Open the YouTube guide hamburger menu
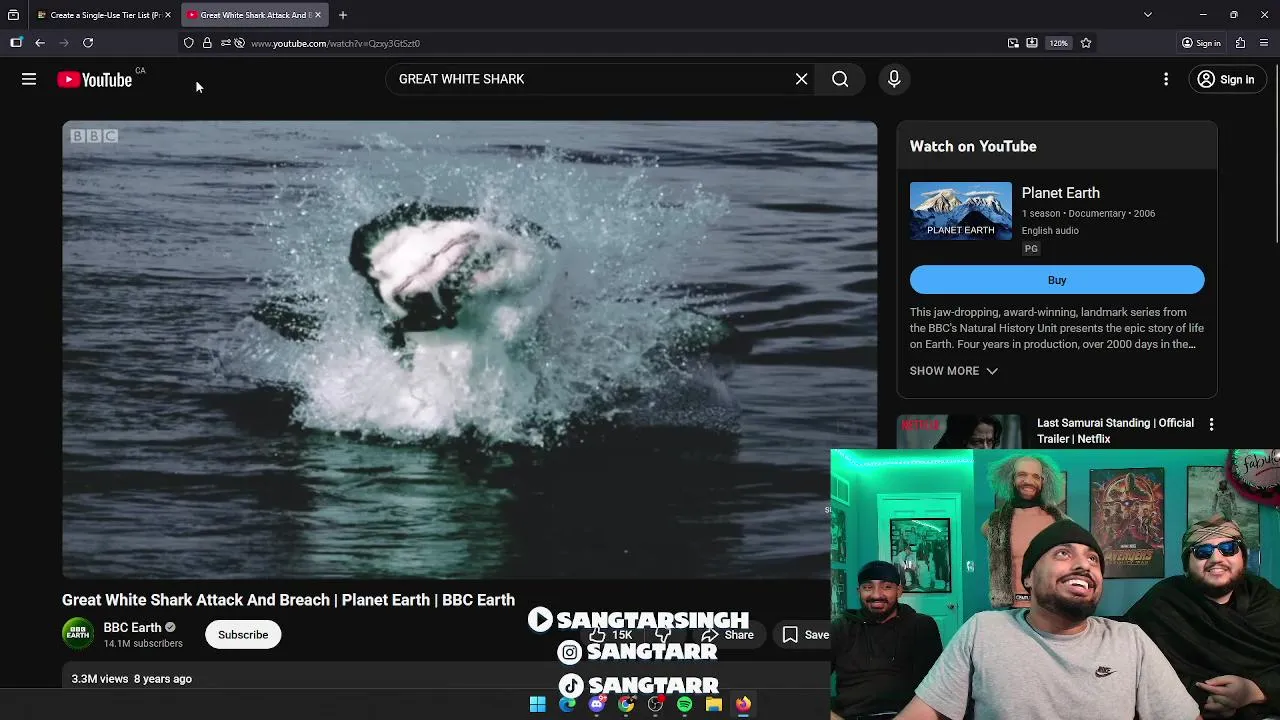 click(29, 79)
